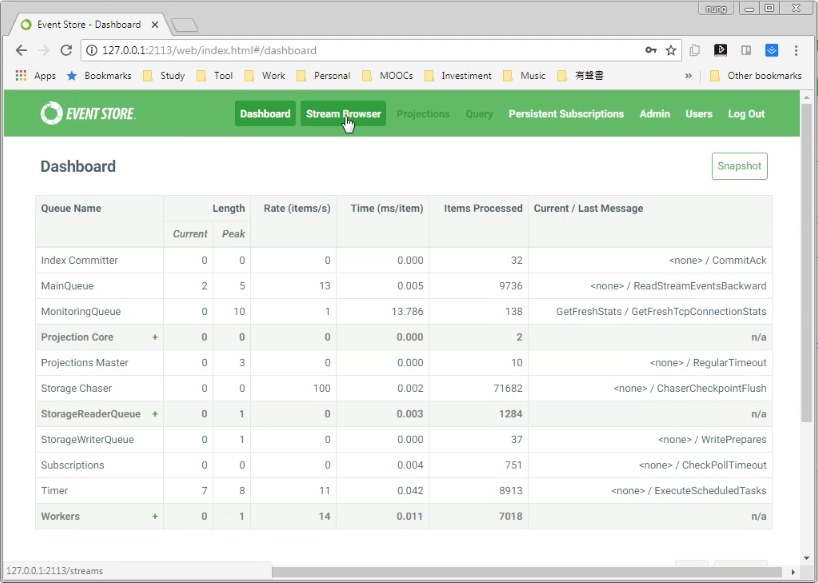The image size is (818, 583).
Task: Open the Users page
Action: pos(699,114)
